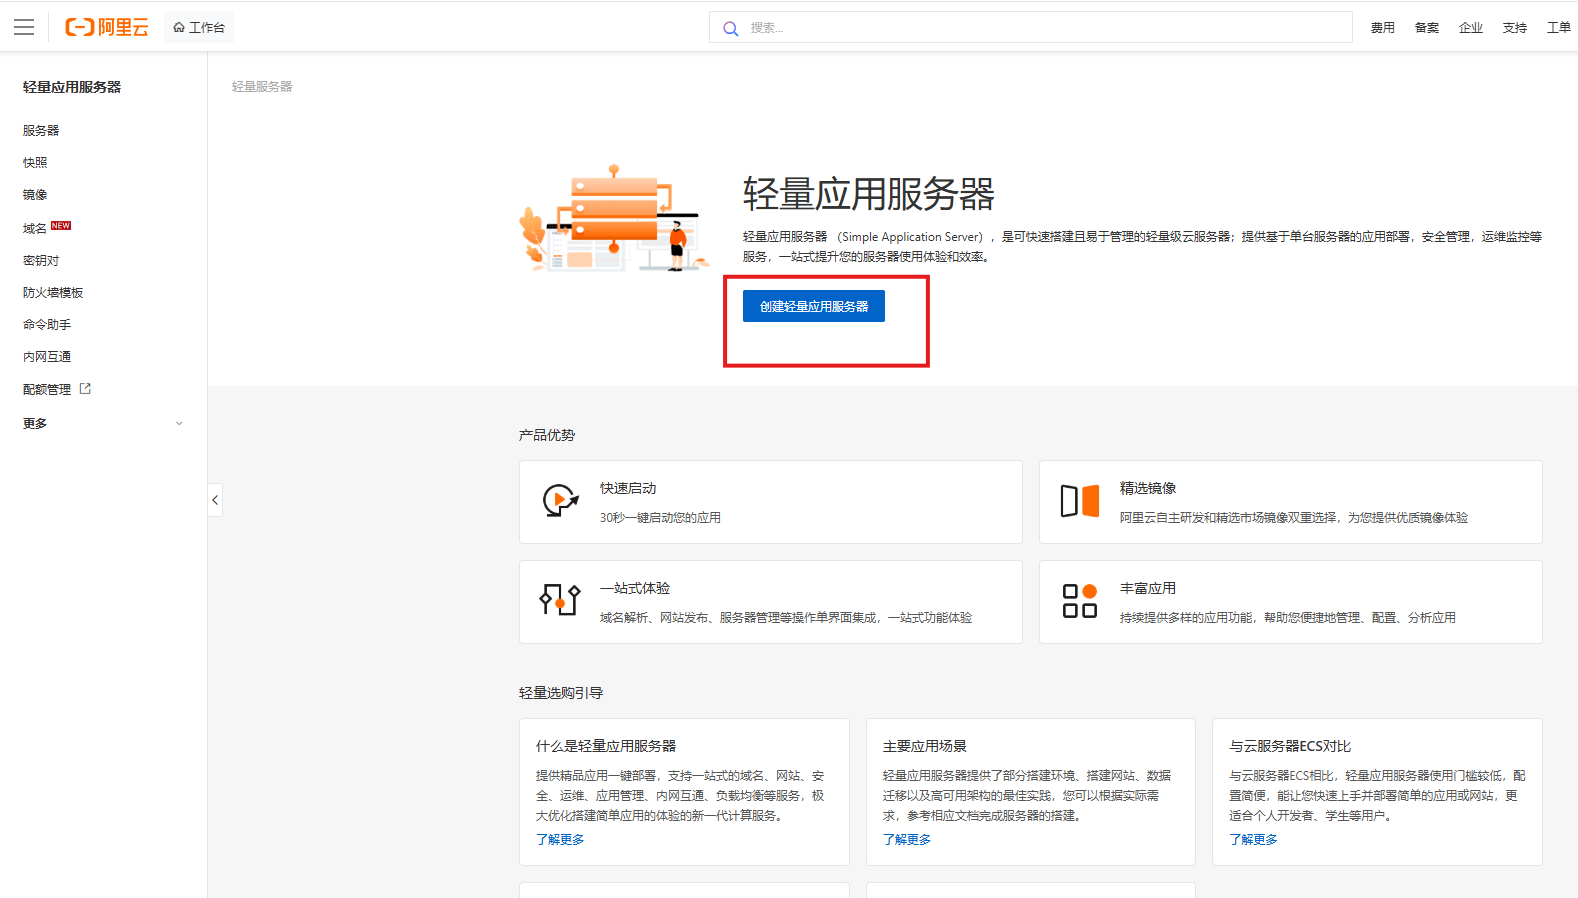
Task: Click the 快速启动 play icon
Action: 560,500
